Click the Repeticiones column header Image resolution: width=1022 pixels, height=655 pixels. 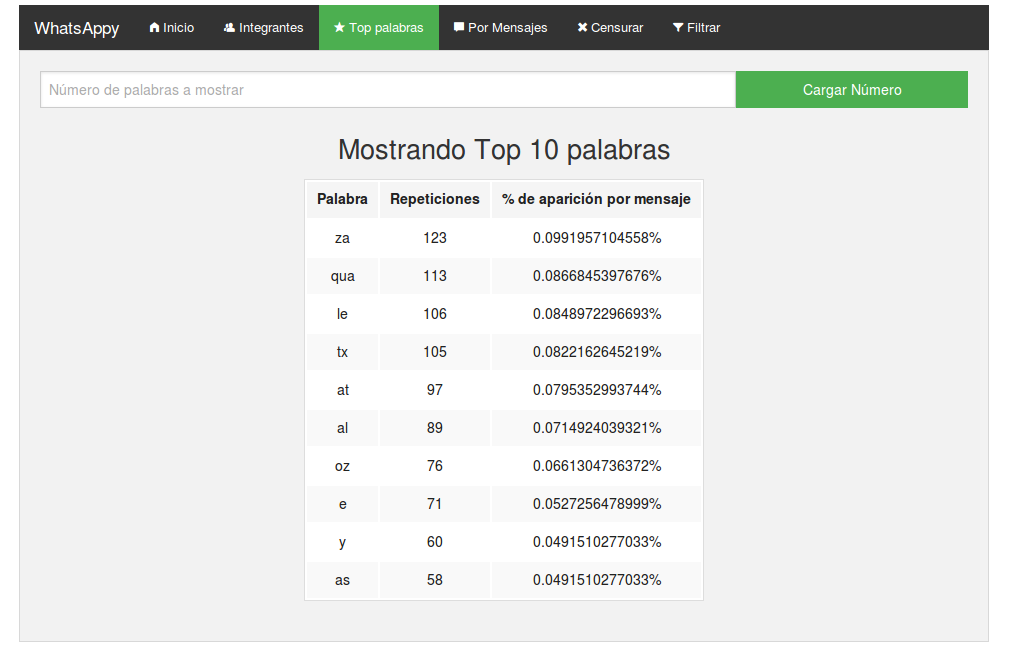point(434,199)
